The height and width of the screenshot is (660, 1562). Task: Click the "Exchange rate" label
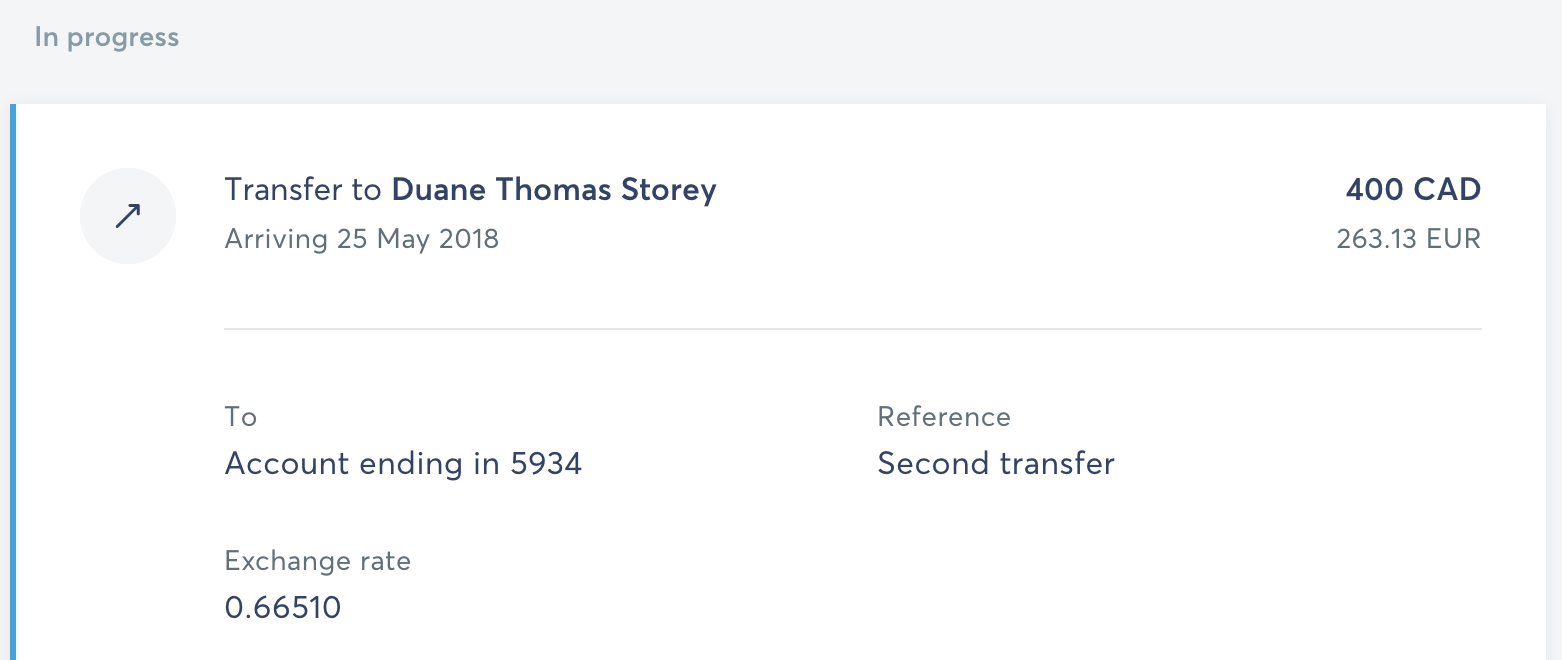click(318, 561)
